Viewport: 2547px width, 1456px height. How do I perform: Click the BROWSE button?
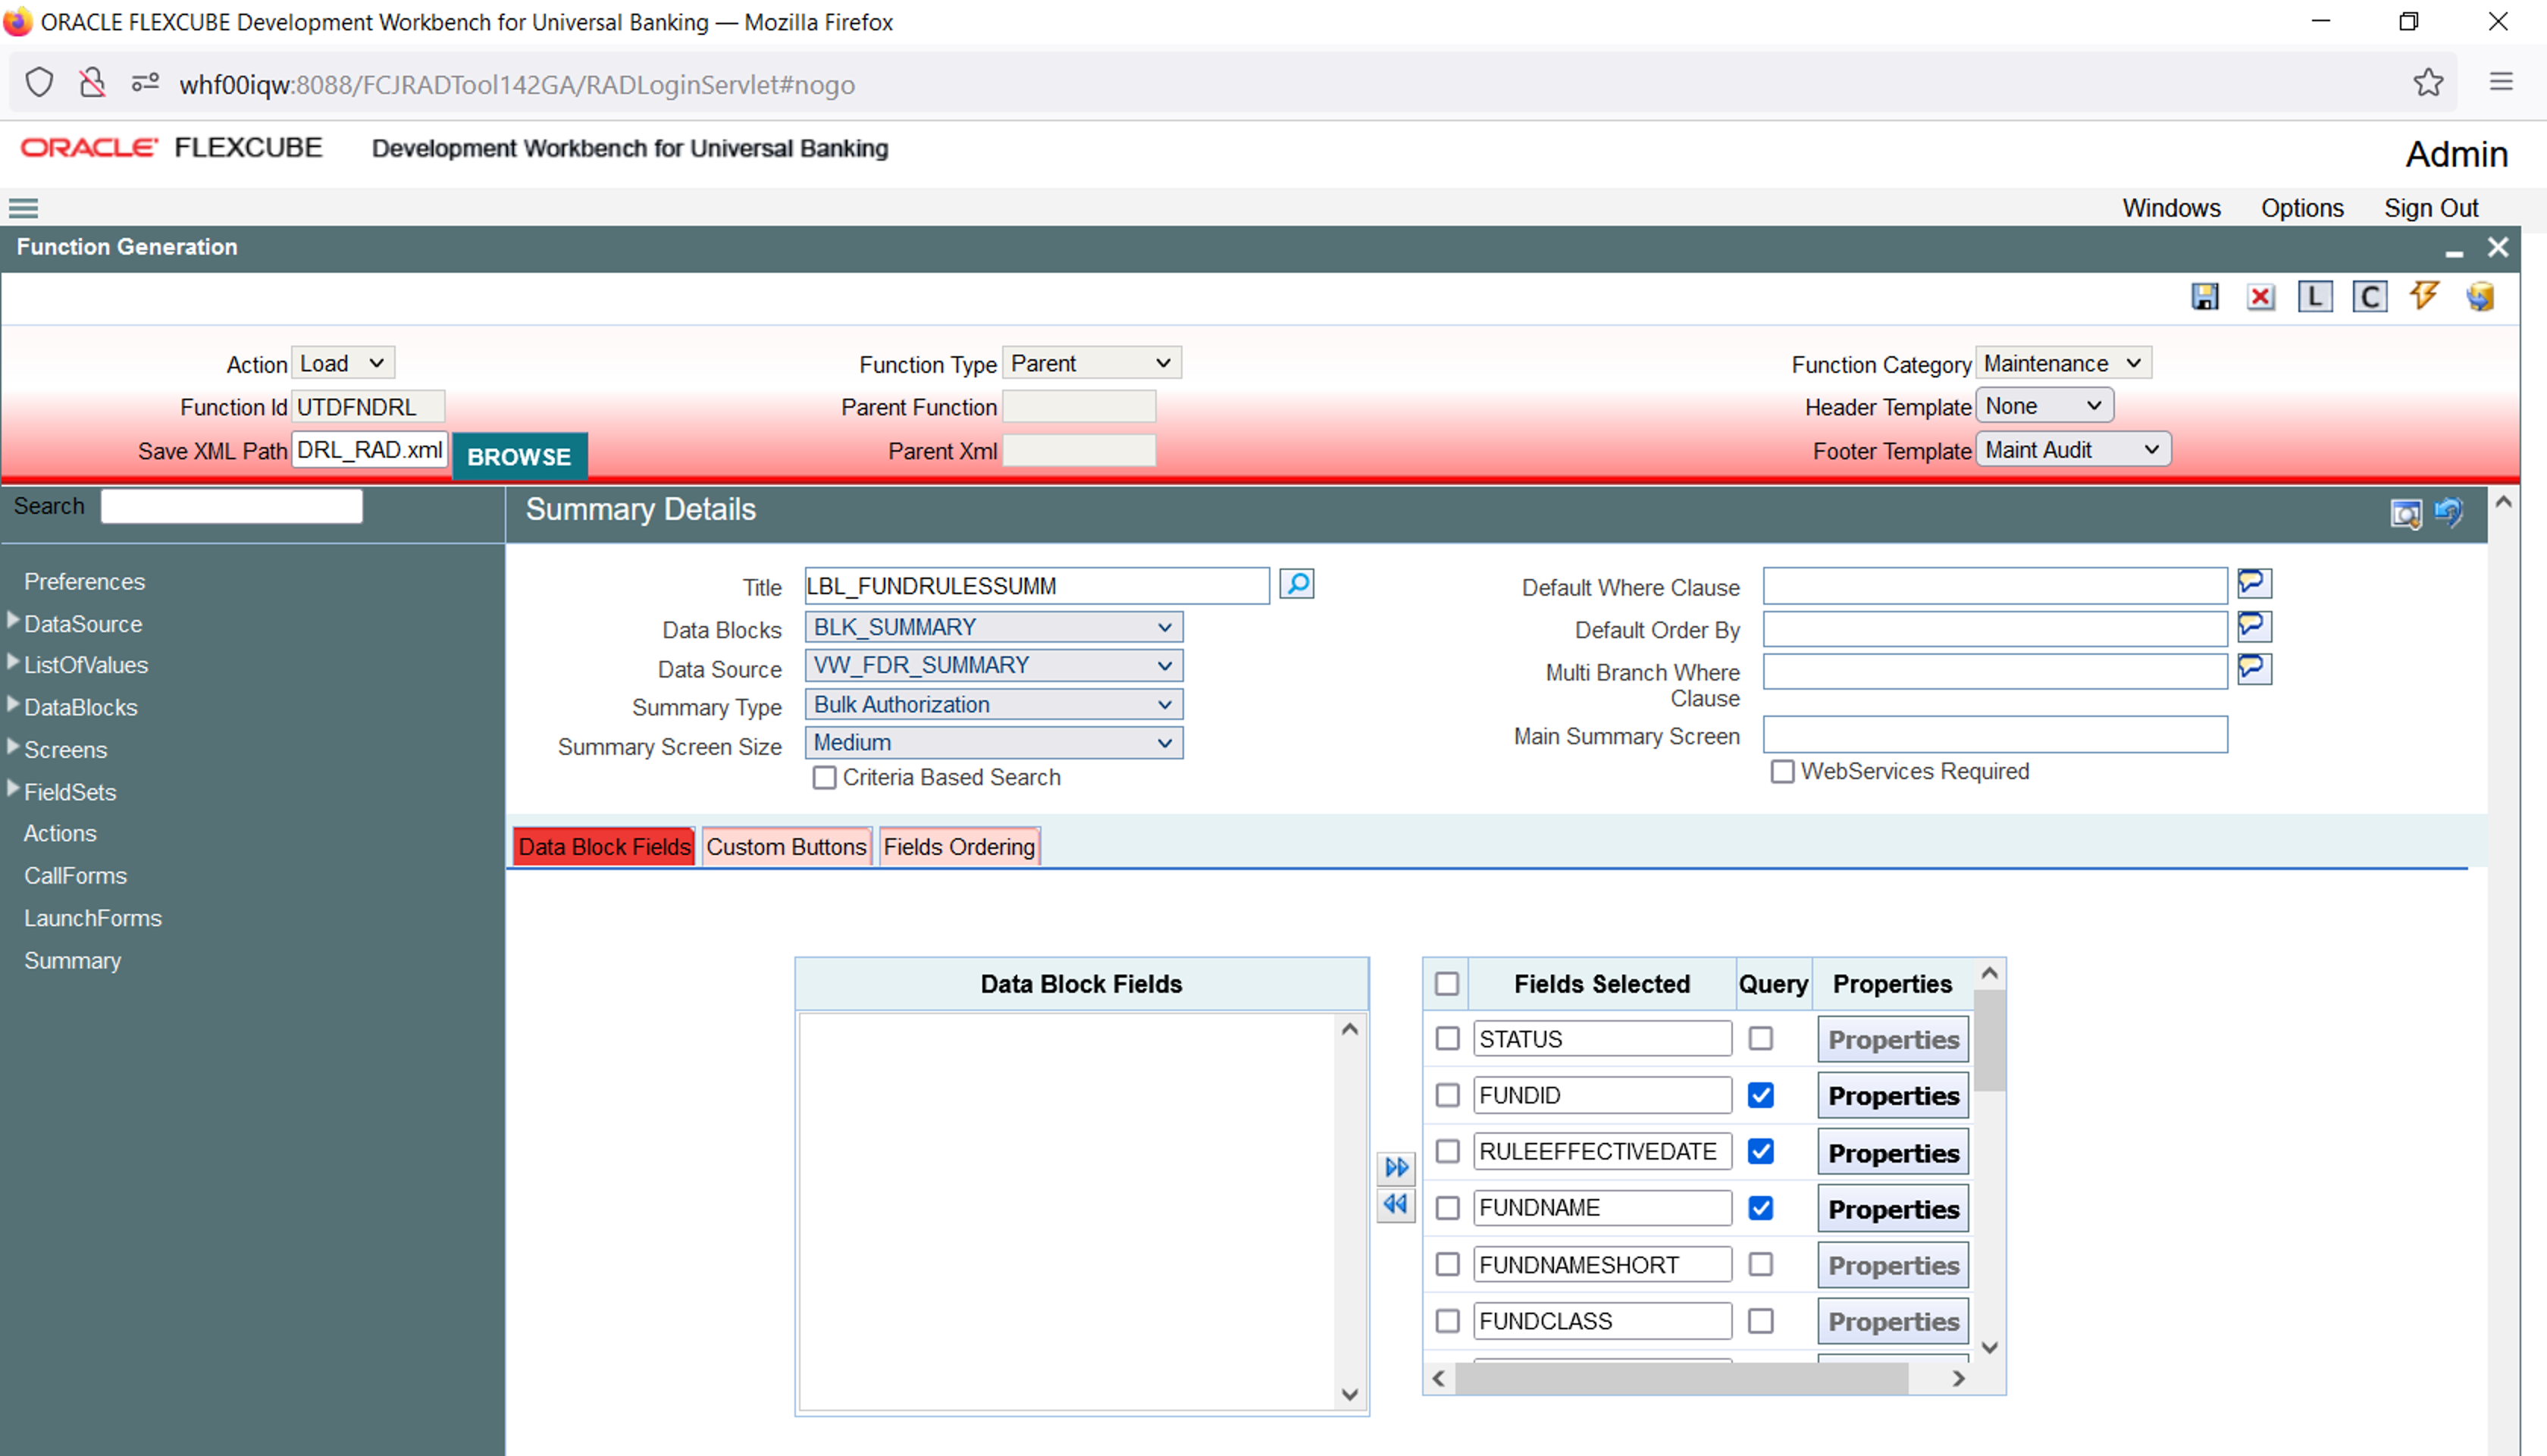[x=519, y=457]
